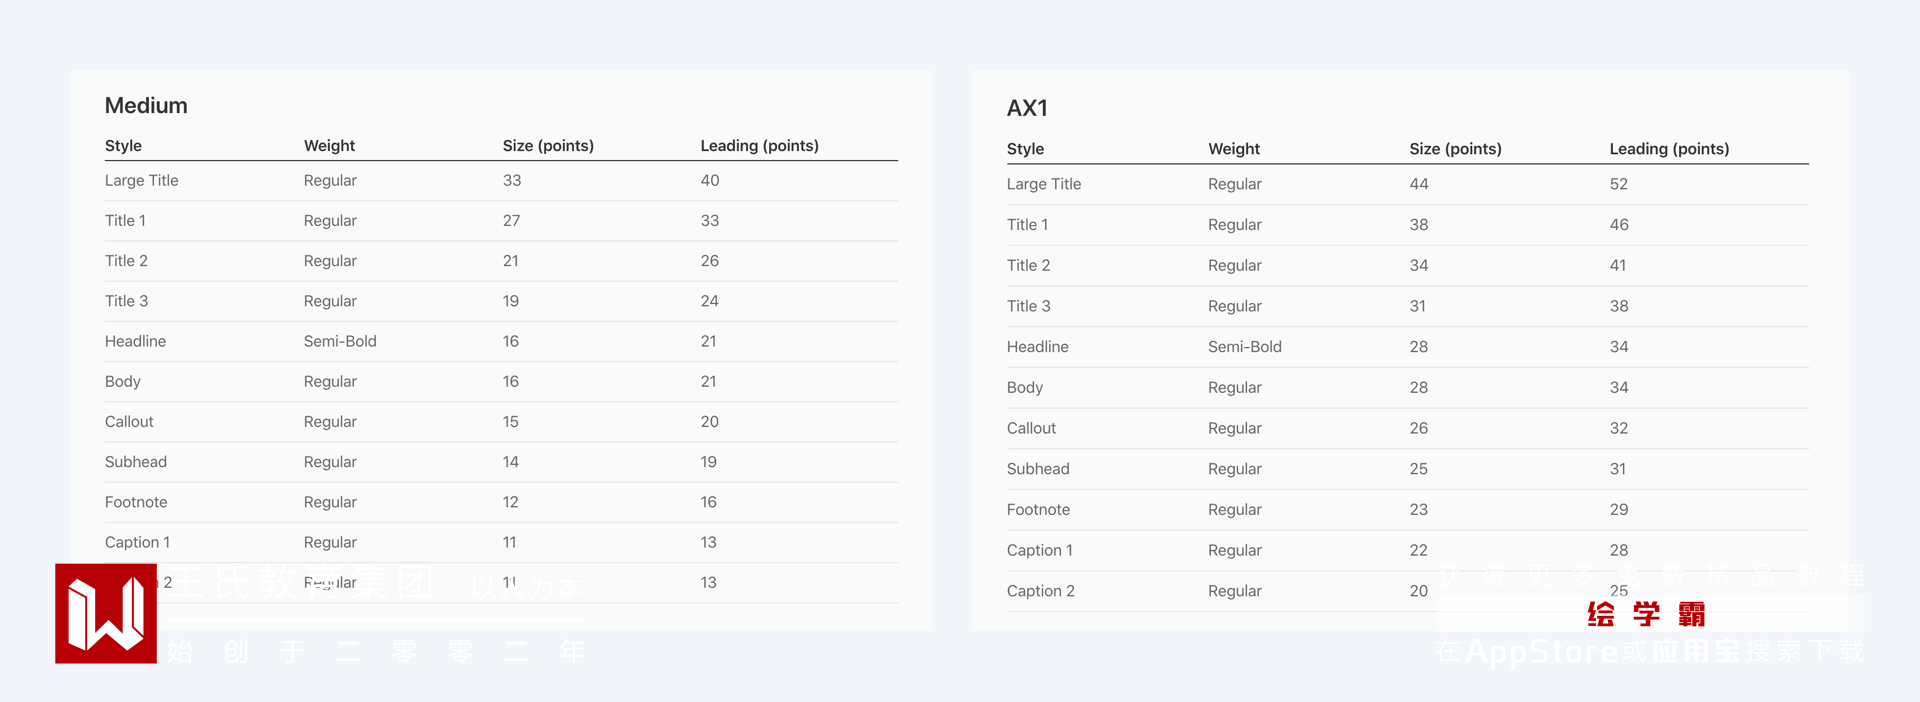Select Large Title label in Medium table
The image size is (1920, 702).
point(141,181)
